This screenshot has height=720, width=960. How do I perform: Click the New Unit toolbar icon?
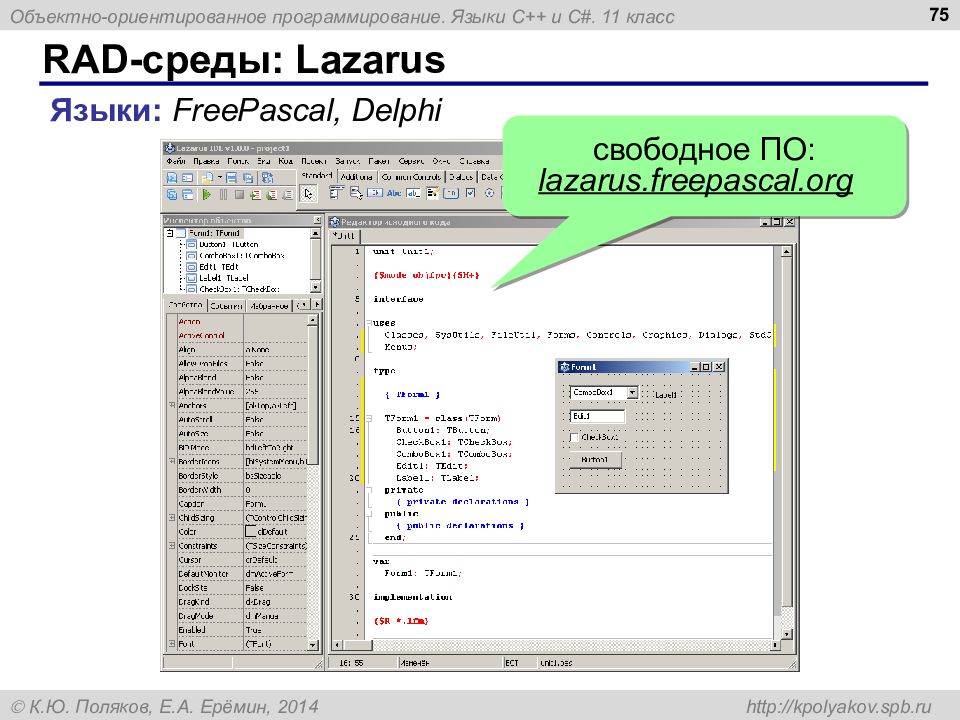coord(172,178)
